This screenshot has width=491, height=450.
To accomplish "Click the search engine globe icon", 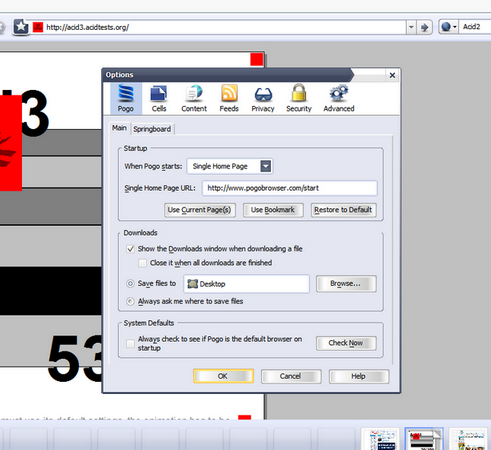I will tap(446, 27).
